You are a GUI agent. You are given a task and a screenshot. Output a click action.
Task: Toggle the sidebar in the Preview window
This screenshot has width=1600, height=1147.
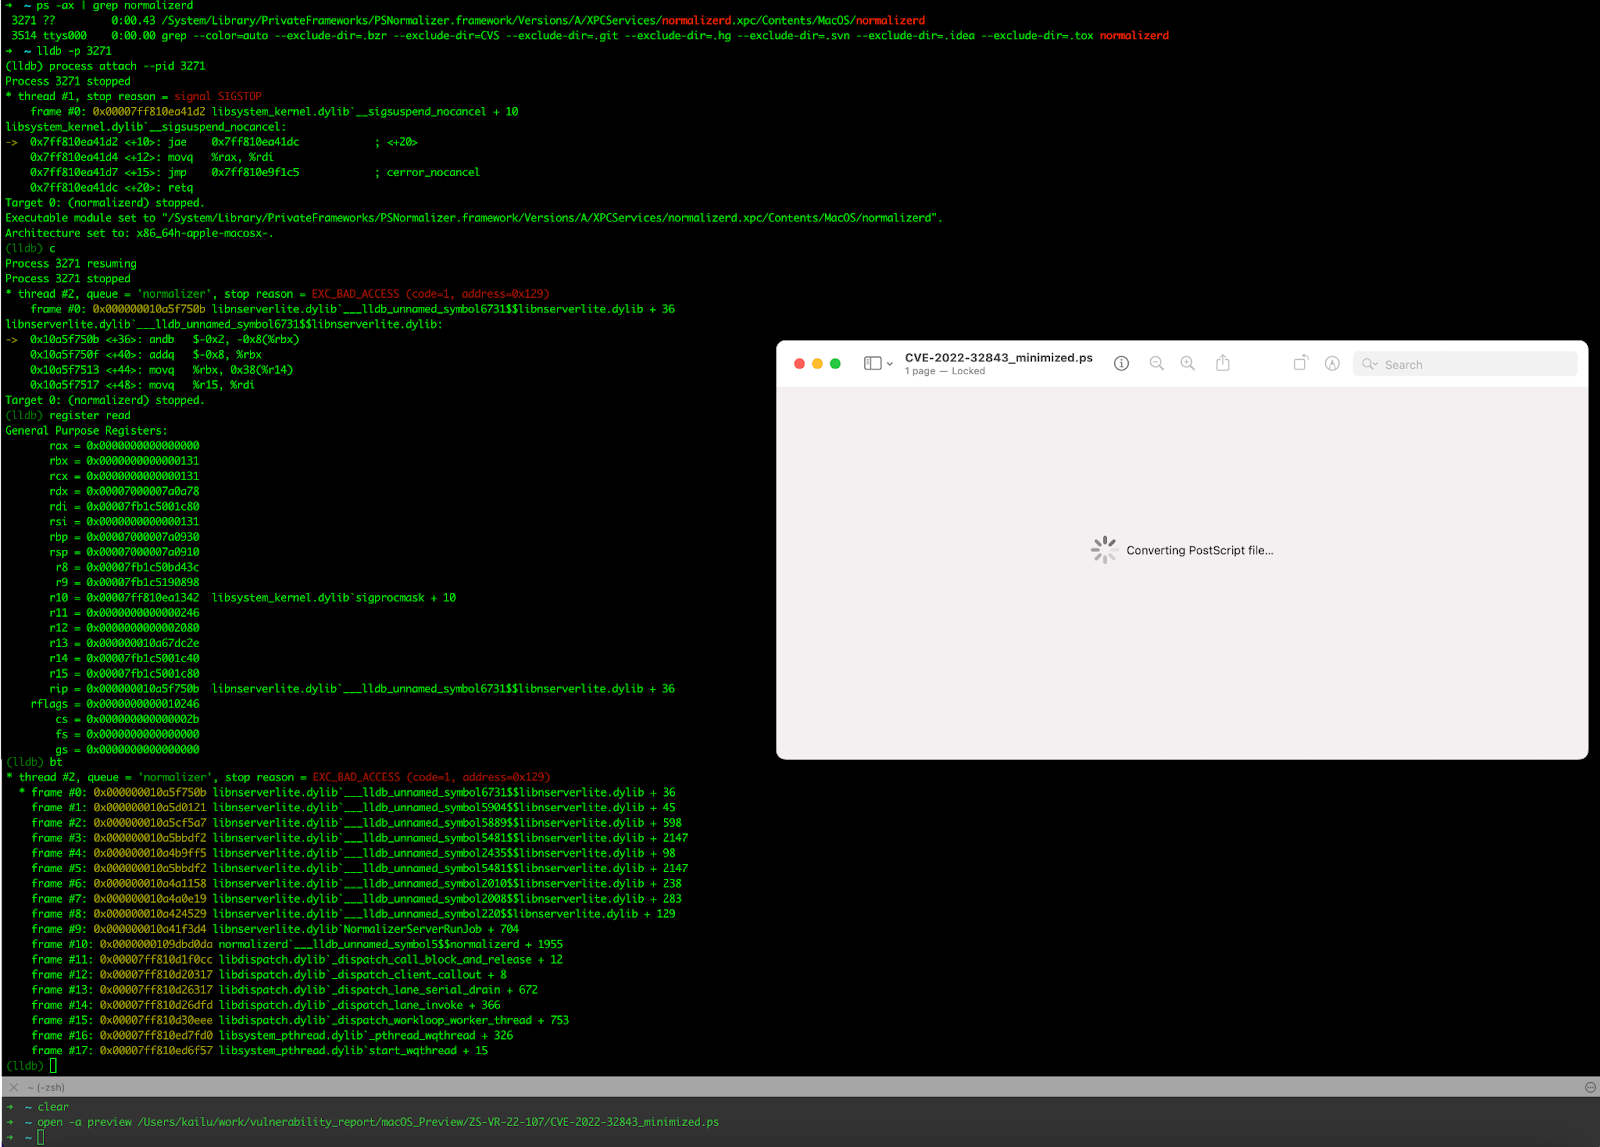tap(871, 363)
